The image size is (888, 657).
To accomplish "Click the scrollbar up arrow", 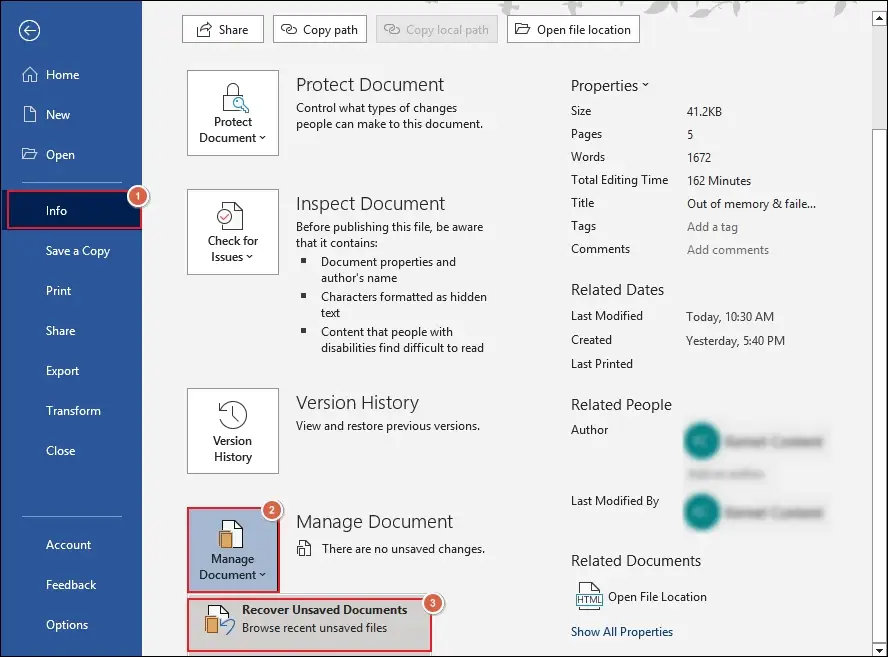I will coord(880,19).
